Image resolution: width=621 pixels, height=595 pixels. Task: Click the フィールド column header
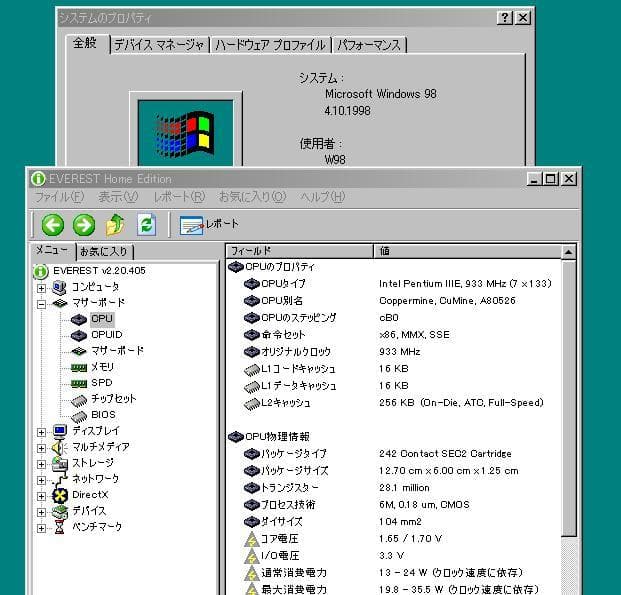299,251
